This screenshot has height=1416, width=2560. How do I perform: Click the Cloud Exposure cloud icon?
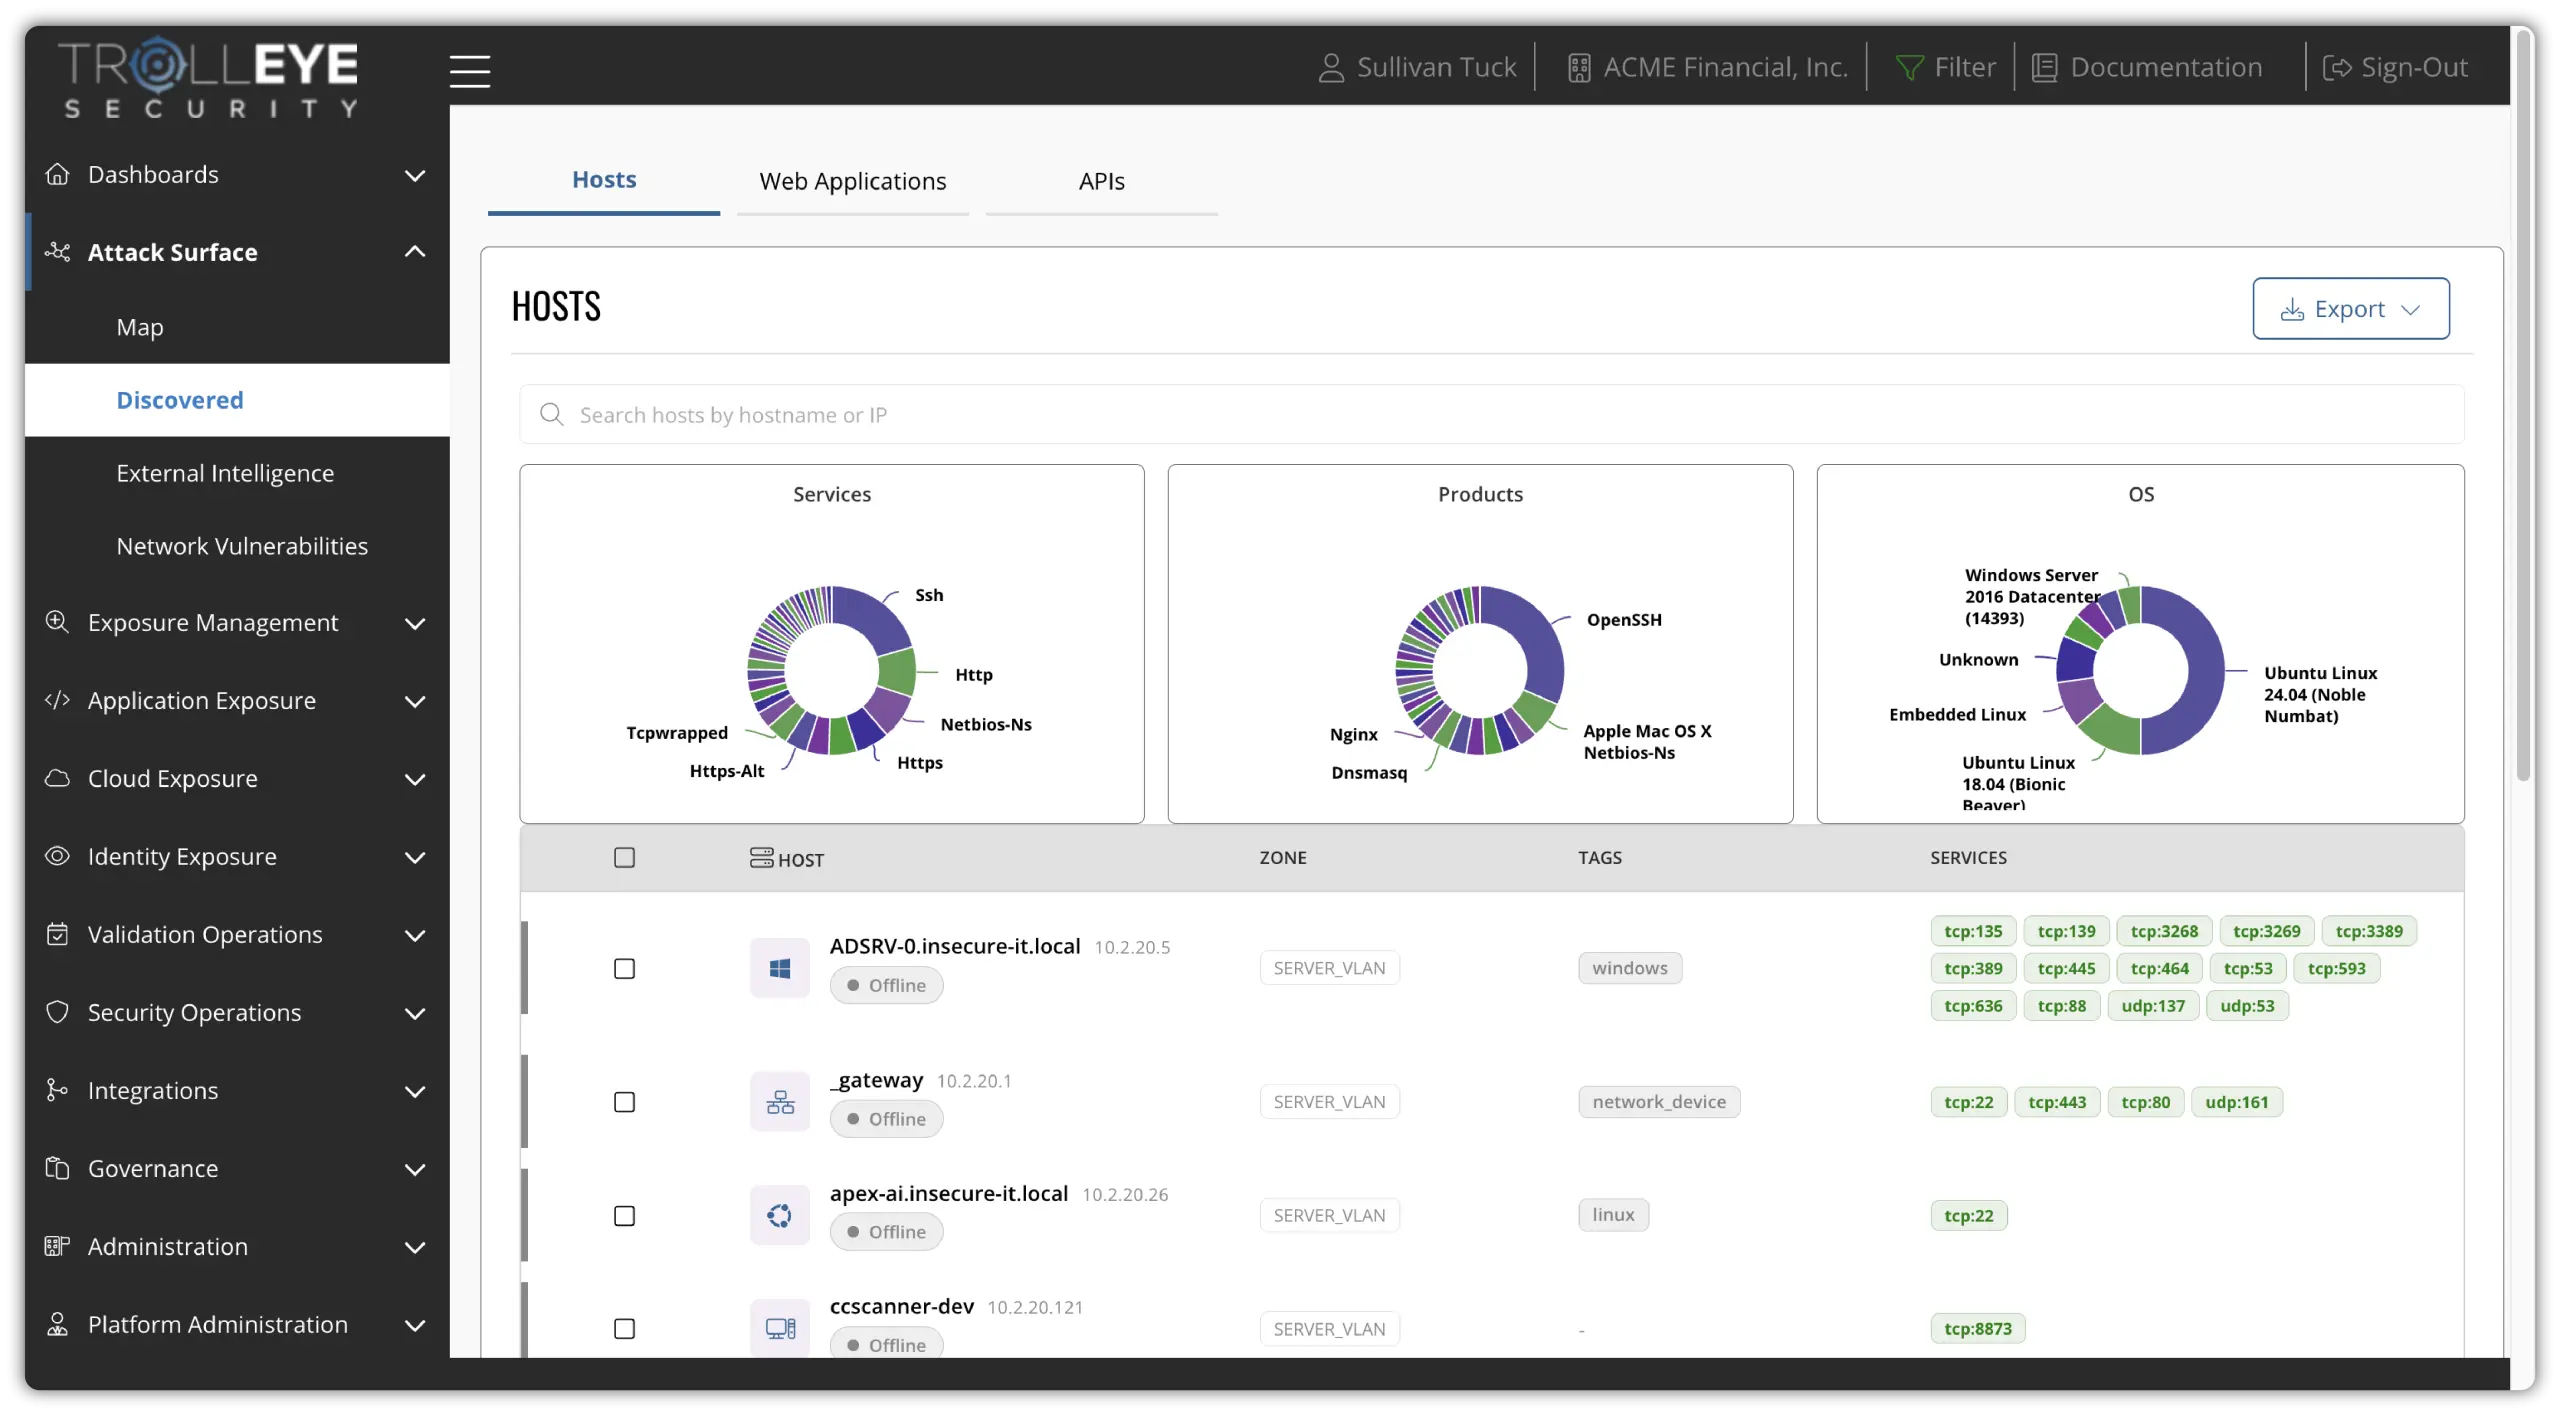58,778
